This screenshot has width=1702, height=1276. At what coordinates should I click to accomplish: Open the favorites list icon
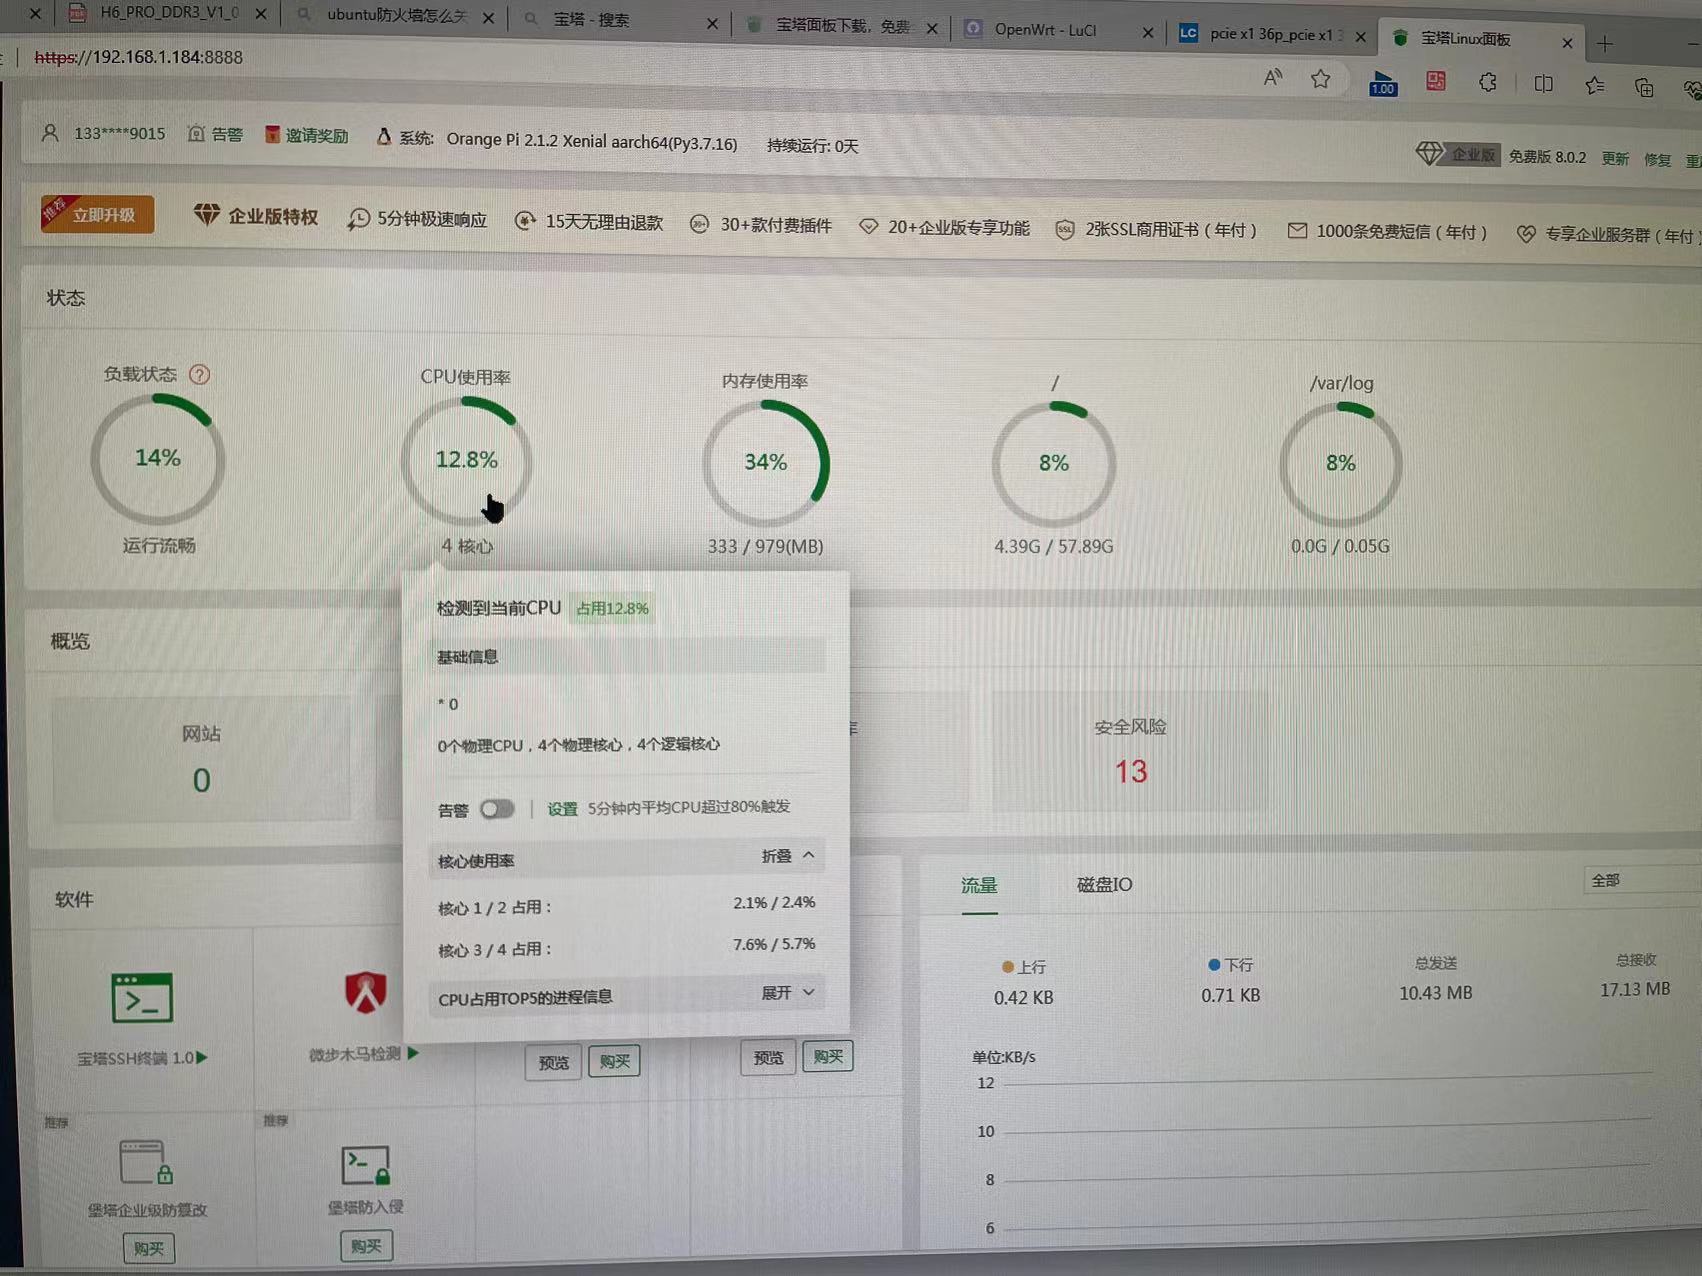click(1595, 86)
